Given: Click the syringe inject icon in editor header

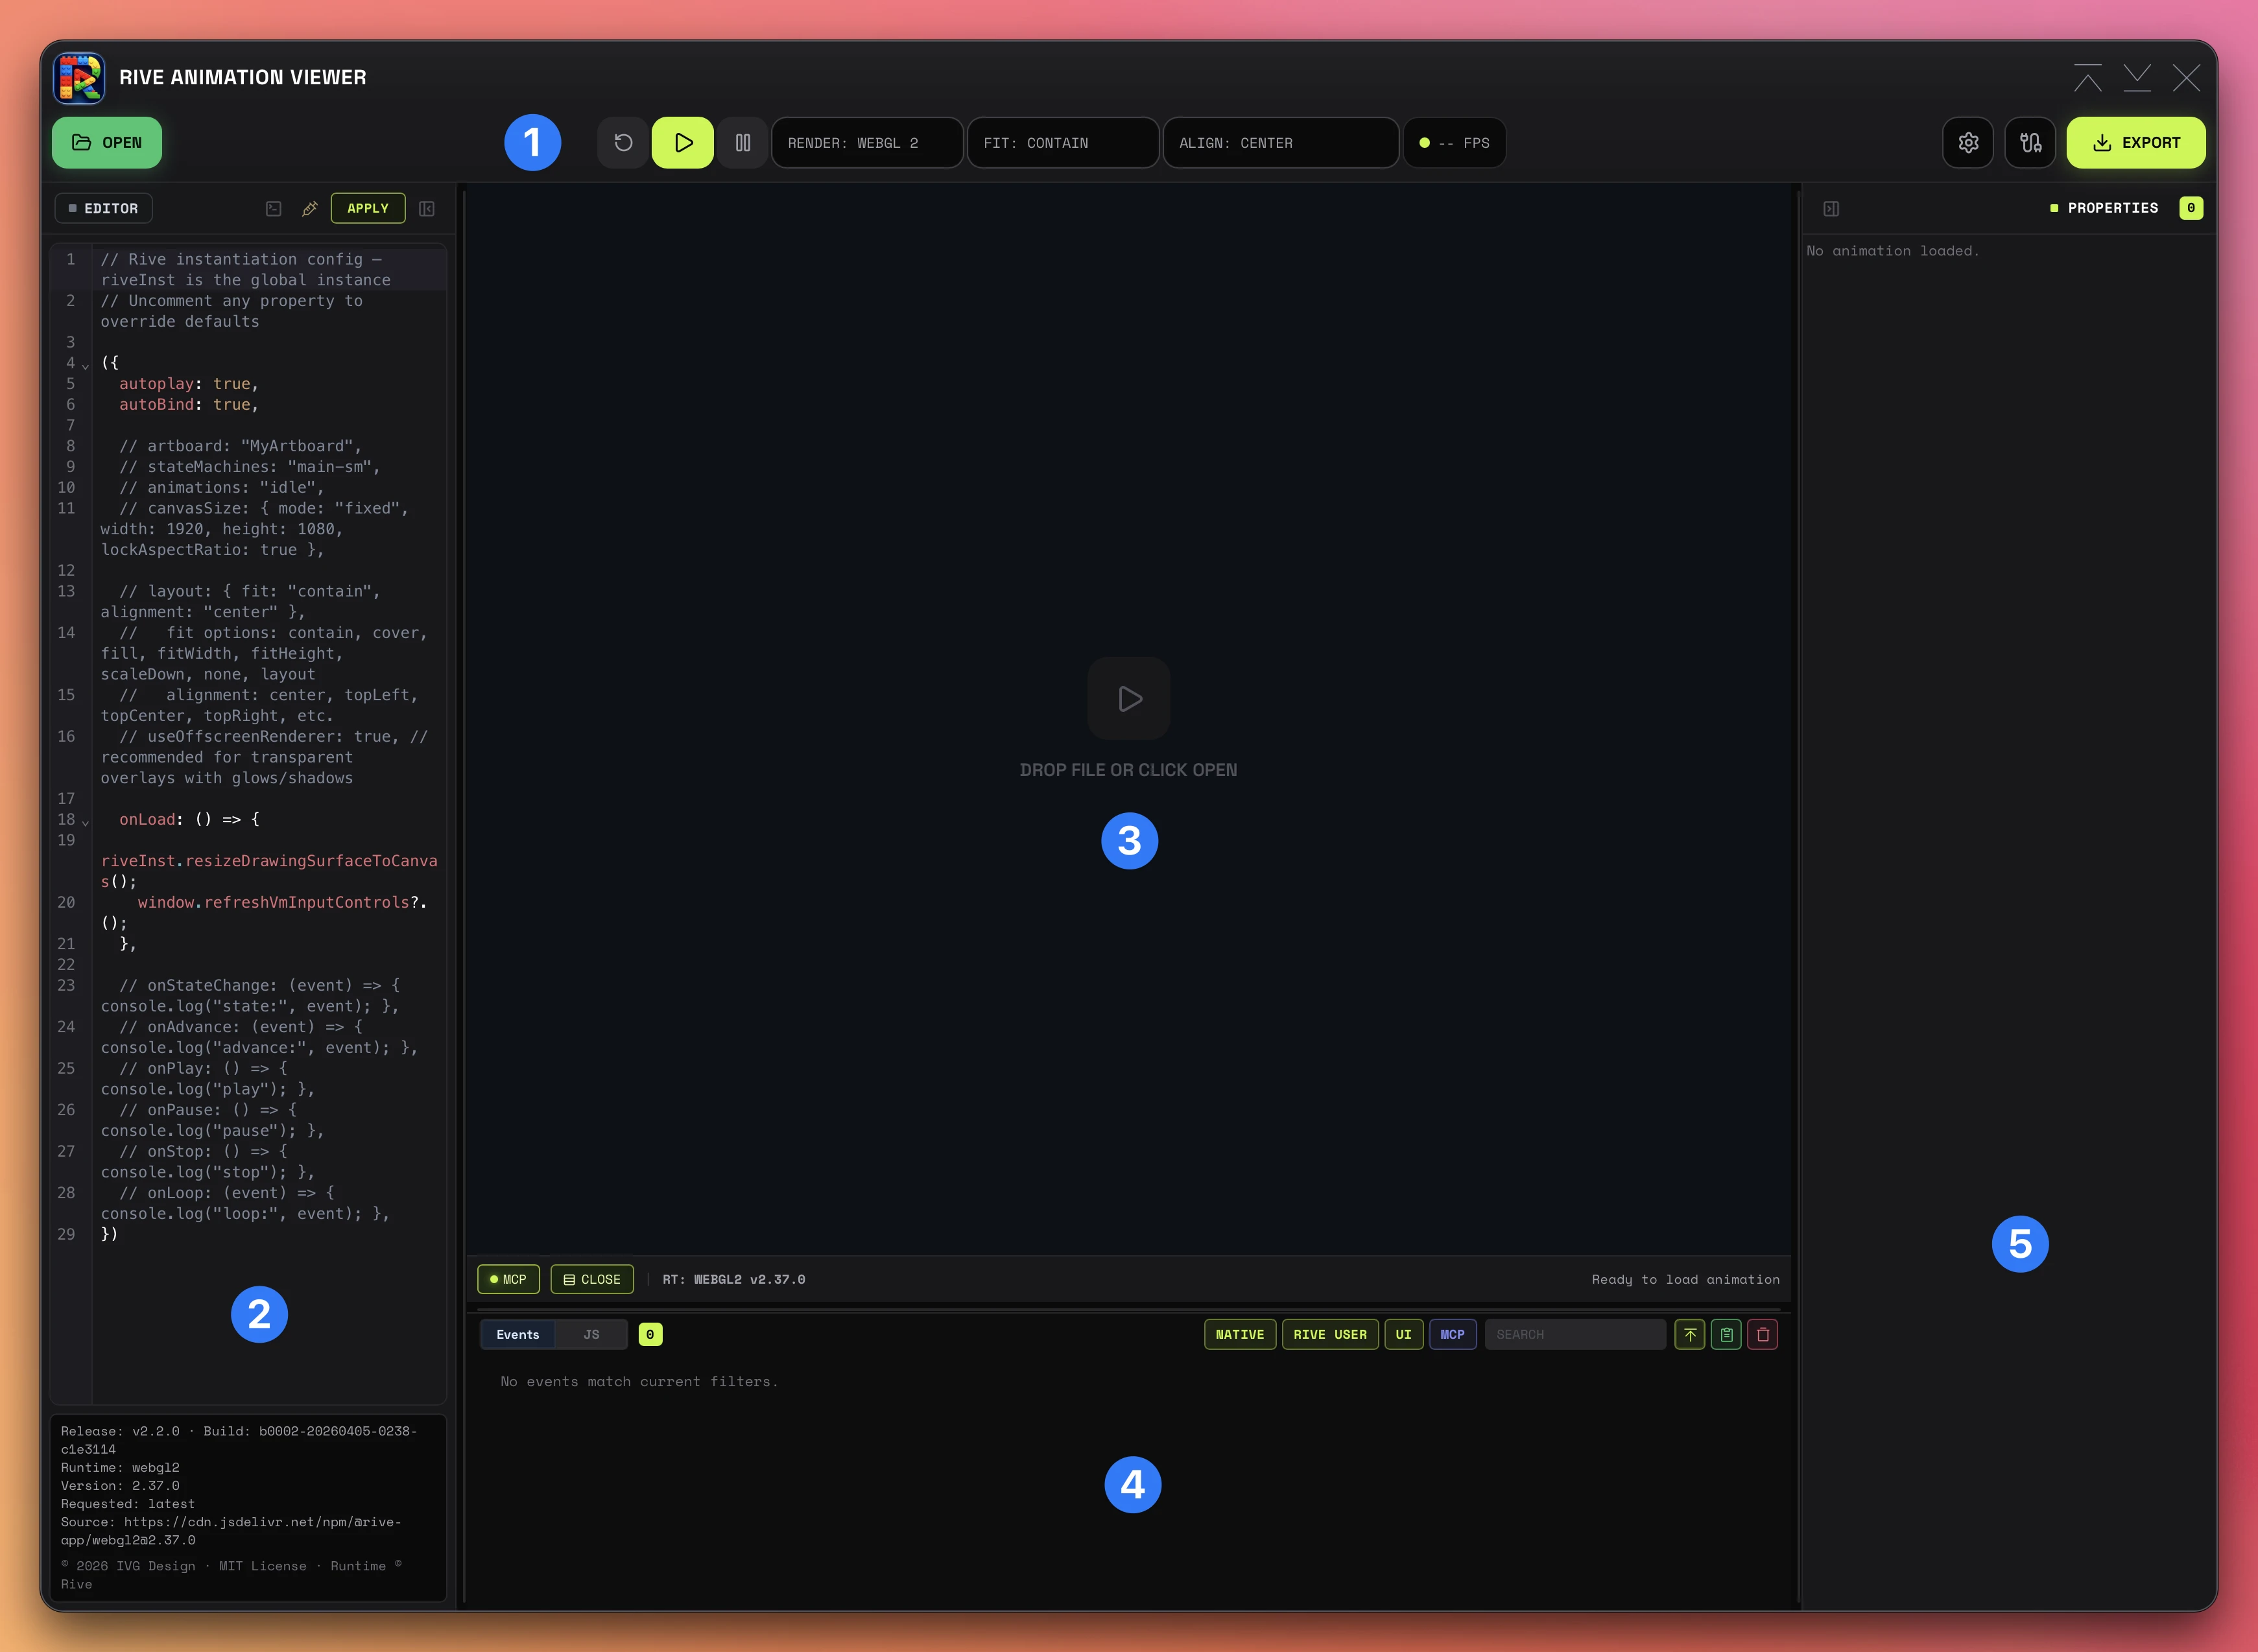Looking at the screenshot, I should pyautogui.click(x=310, y=208).
